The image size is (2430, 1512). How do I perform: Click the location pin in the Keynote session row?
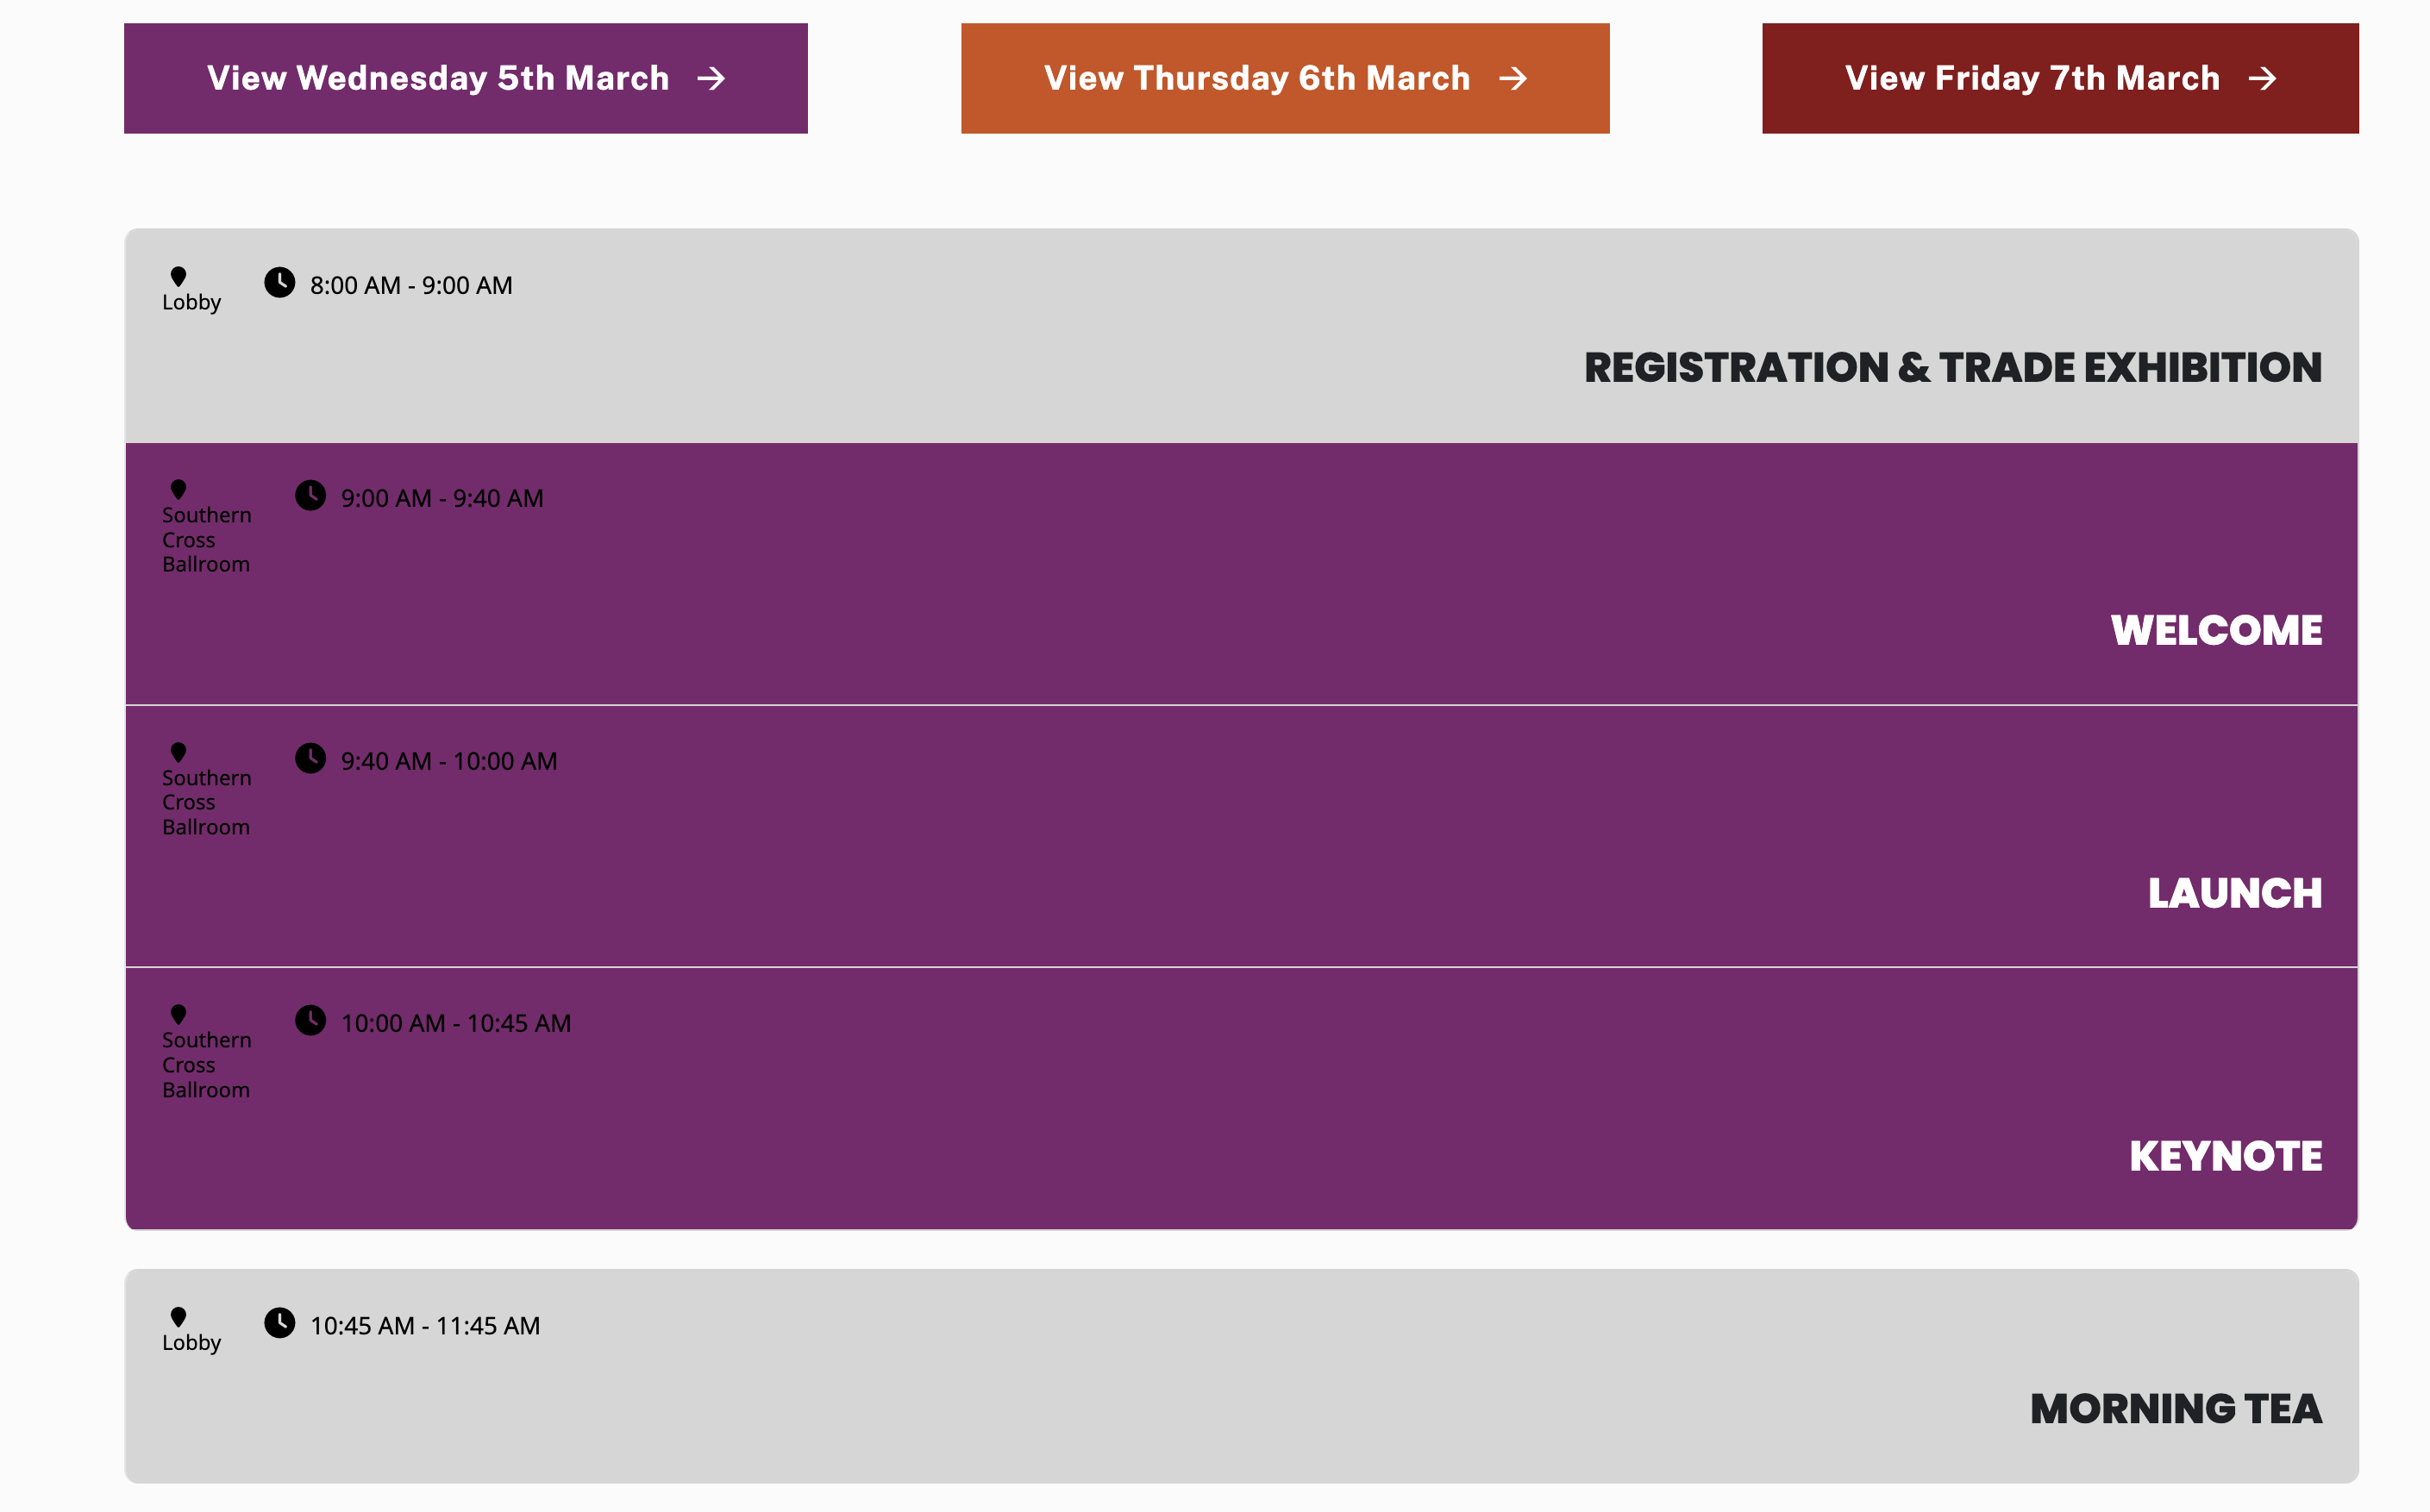tap(178, 1014)
